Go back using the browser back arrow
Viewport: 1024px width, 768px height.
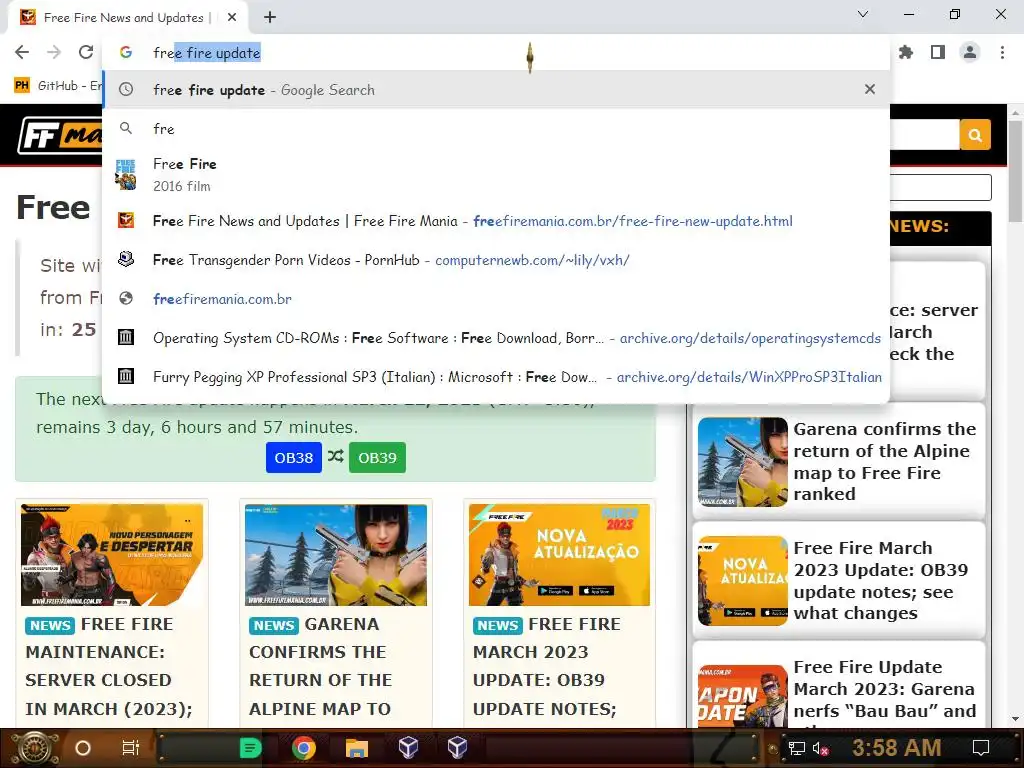22,52
